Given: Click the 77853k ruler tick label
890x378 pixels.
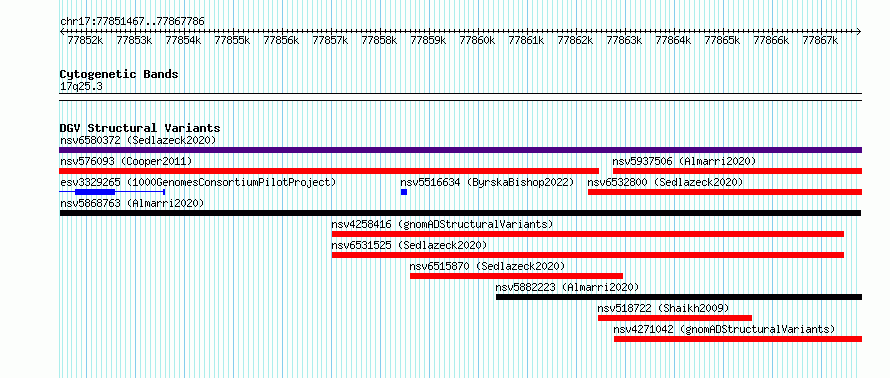Looking at the screenshot, I should (134, 40).
